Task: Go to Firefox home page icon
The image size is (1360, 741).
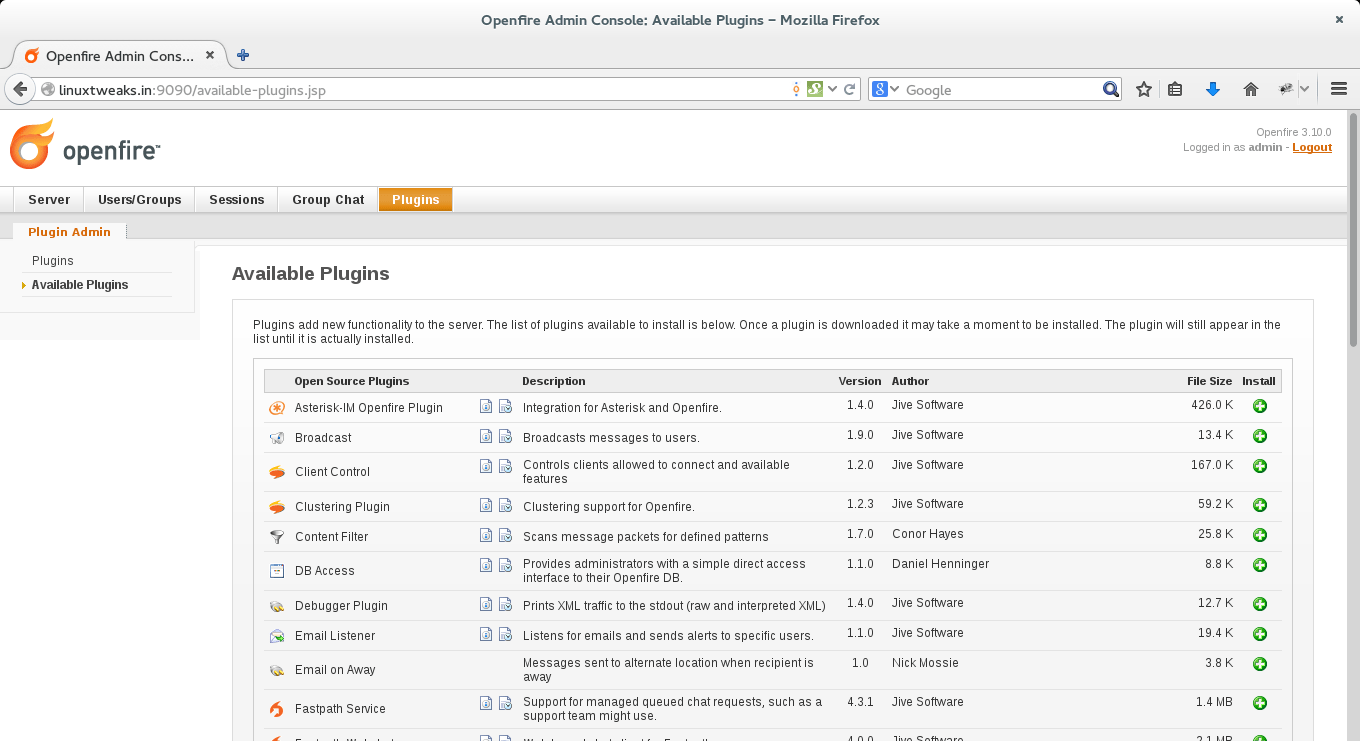Action: 1250,89
